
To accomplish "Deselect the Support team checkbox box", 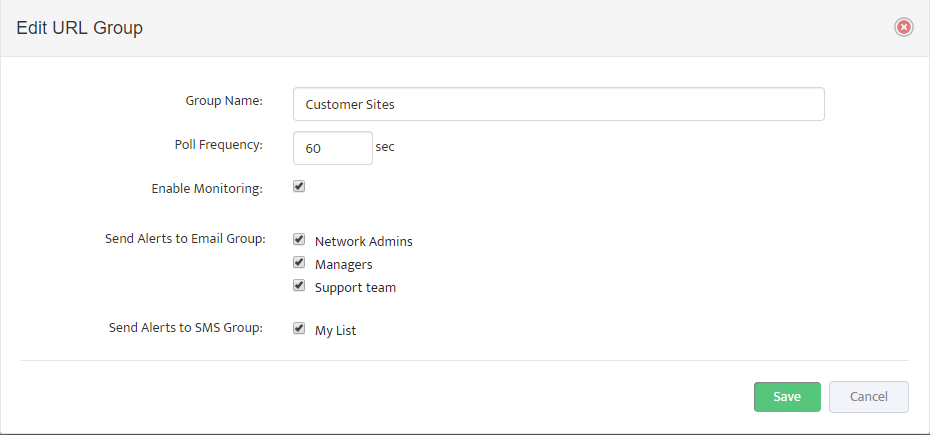I will click(x=299, y=285).
